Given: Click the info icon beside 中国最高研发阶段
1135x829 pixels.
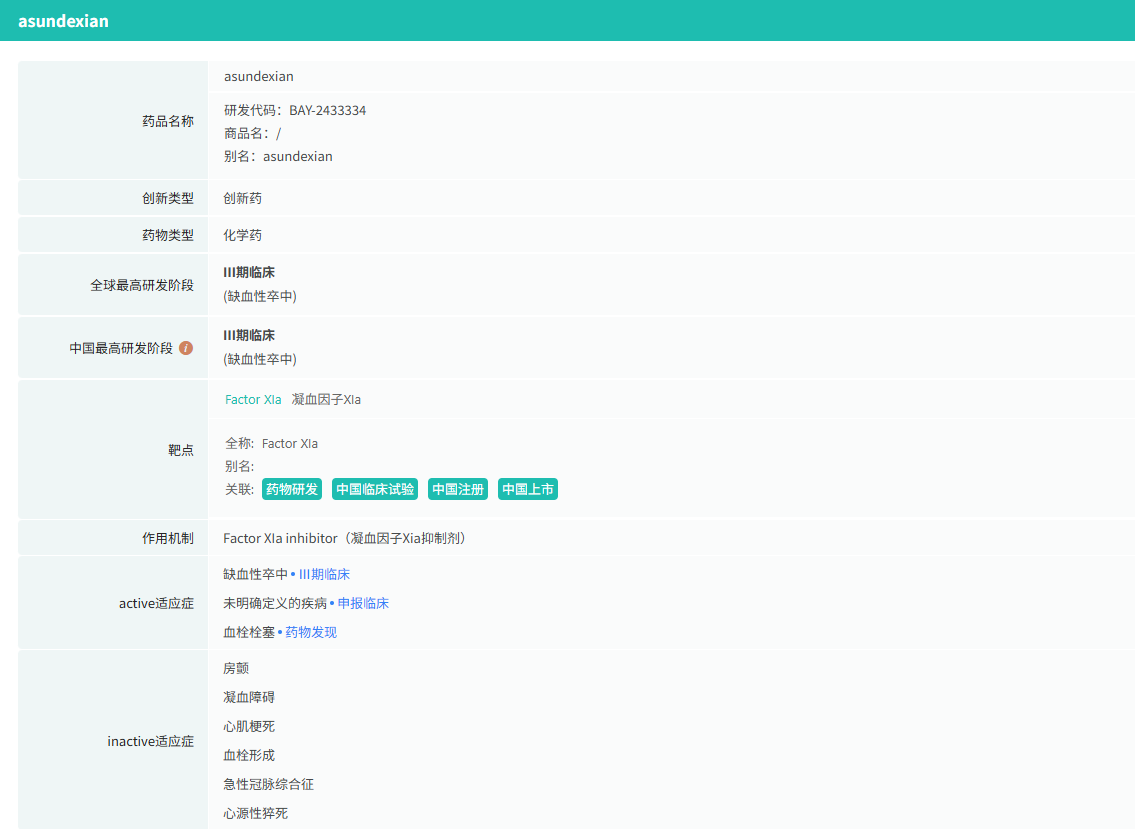Looking at the screenshot, I should pos(186,348).
